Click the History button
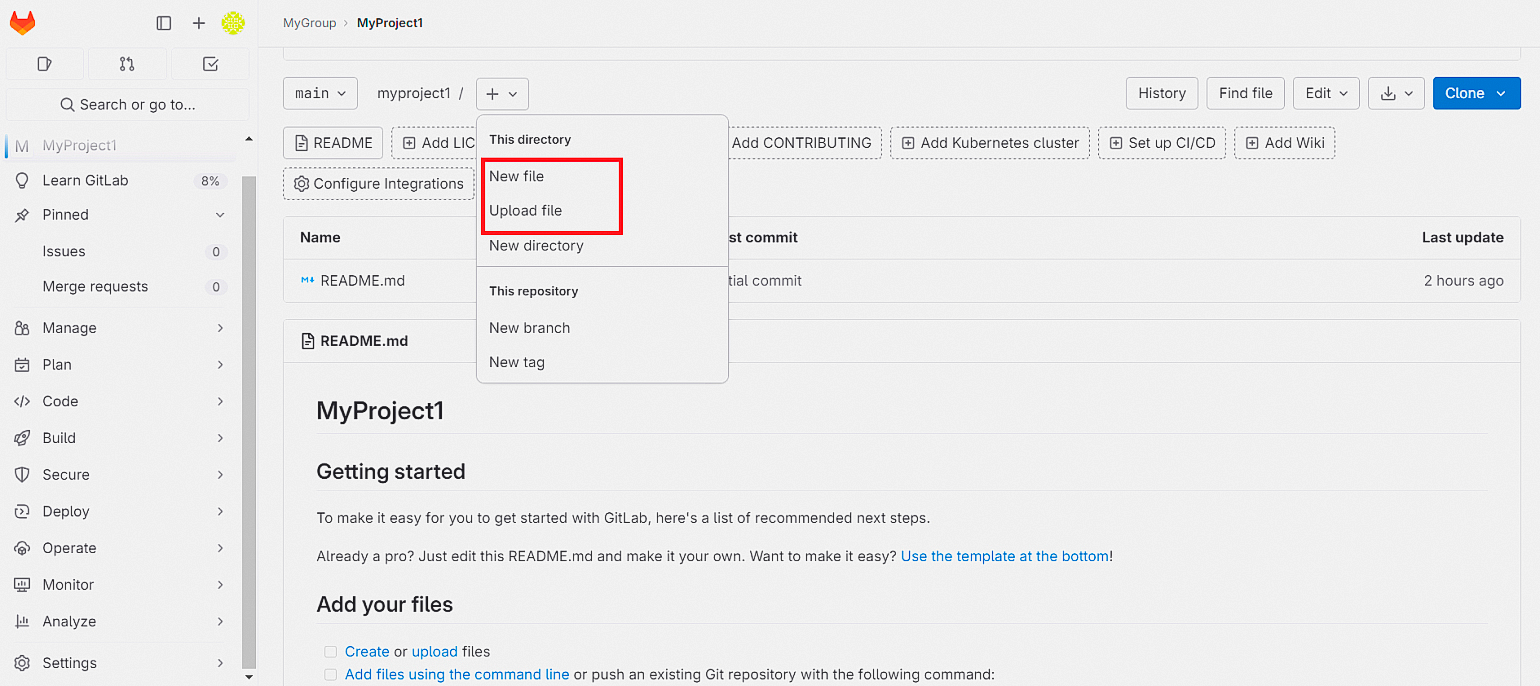This screenshot has height=686, width=1540. coord(1162,94)
